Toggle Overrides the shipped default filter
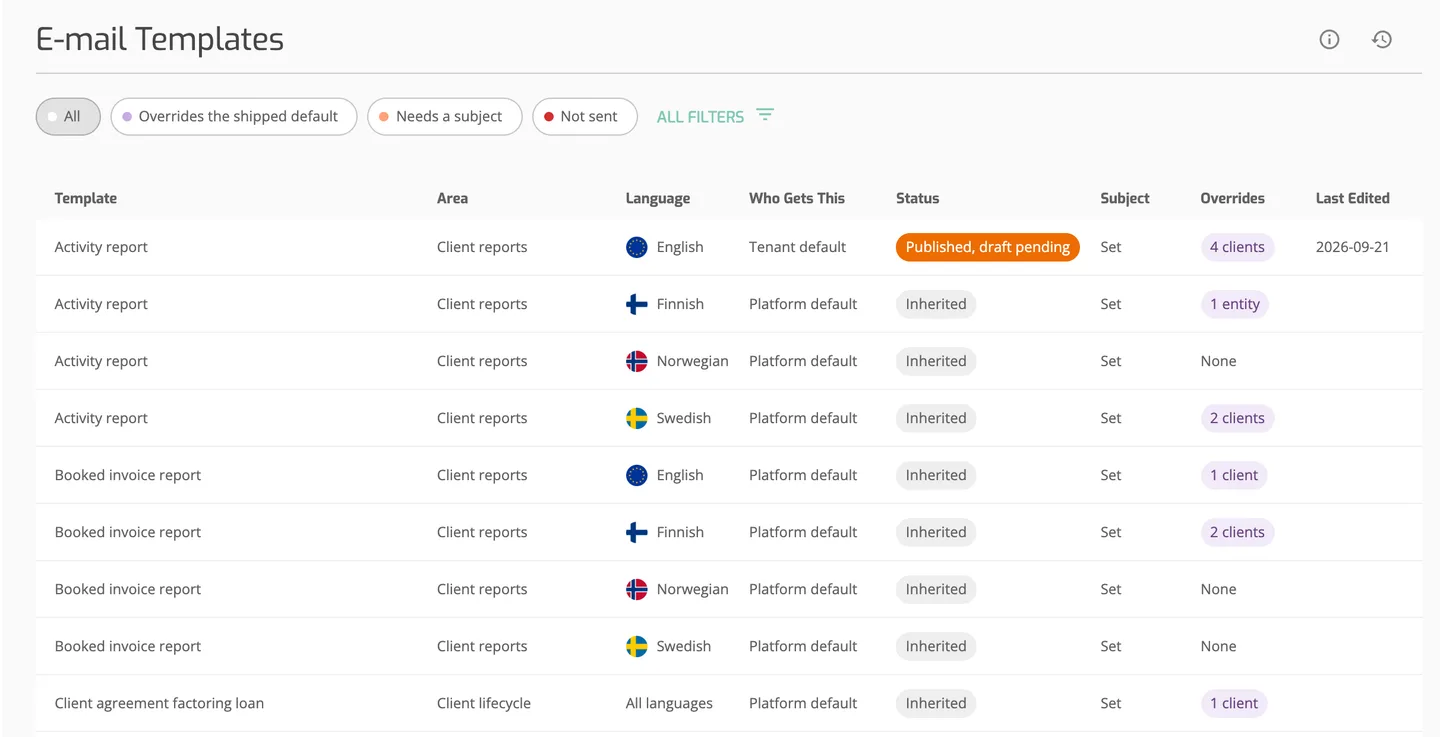Image resolution: width=1440 pixels, height=737 pixels. coord(234,116)
